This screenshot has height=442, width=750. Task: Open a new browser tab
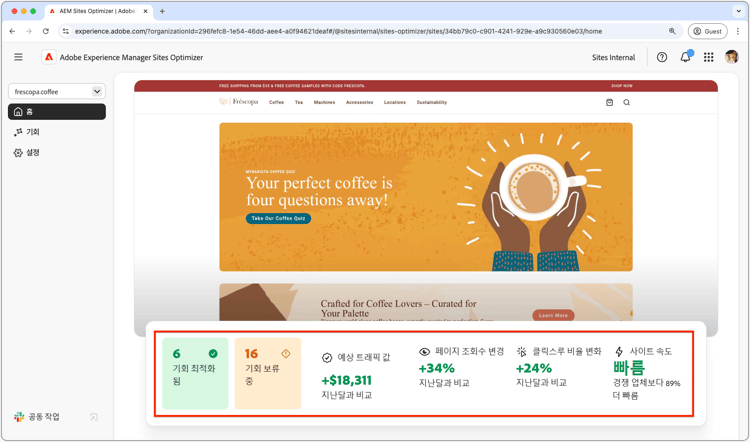162,11
